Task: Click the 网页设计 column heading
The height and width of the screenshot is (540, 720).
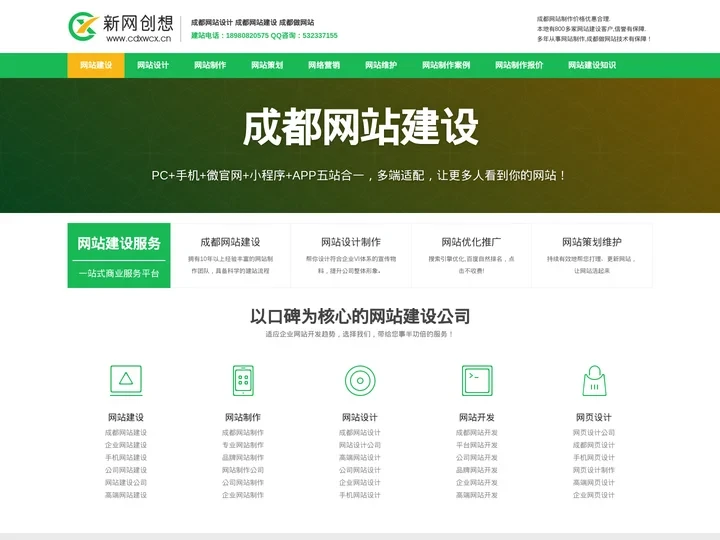Action: pos(594,417)
